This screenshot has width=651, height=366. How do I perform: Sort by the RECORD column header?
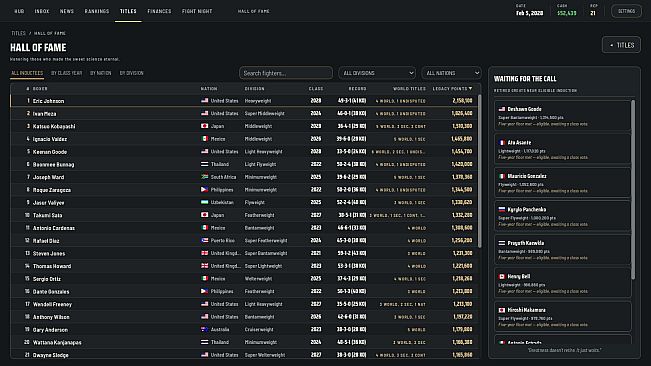tap(357, 89)
